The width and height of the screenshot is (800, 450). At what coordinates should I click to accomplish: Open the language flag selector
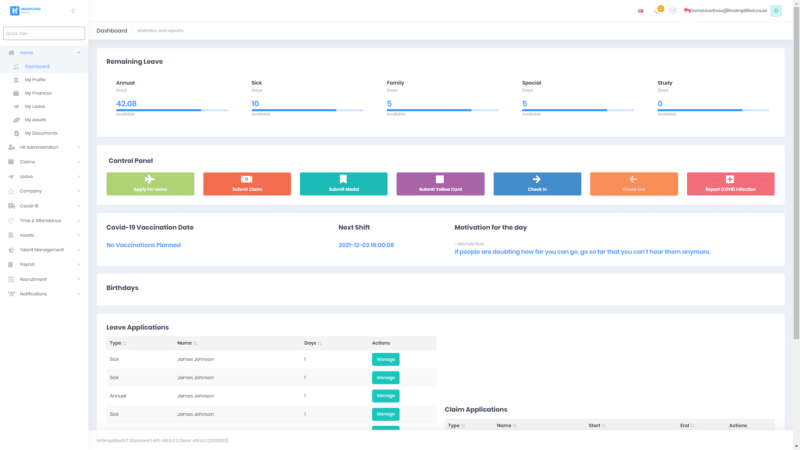point(640,11)
